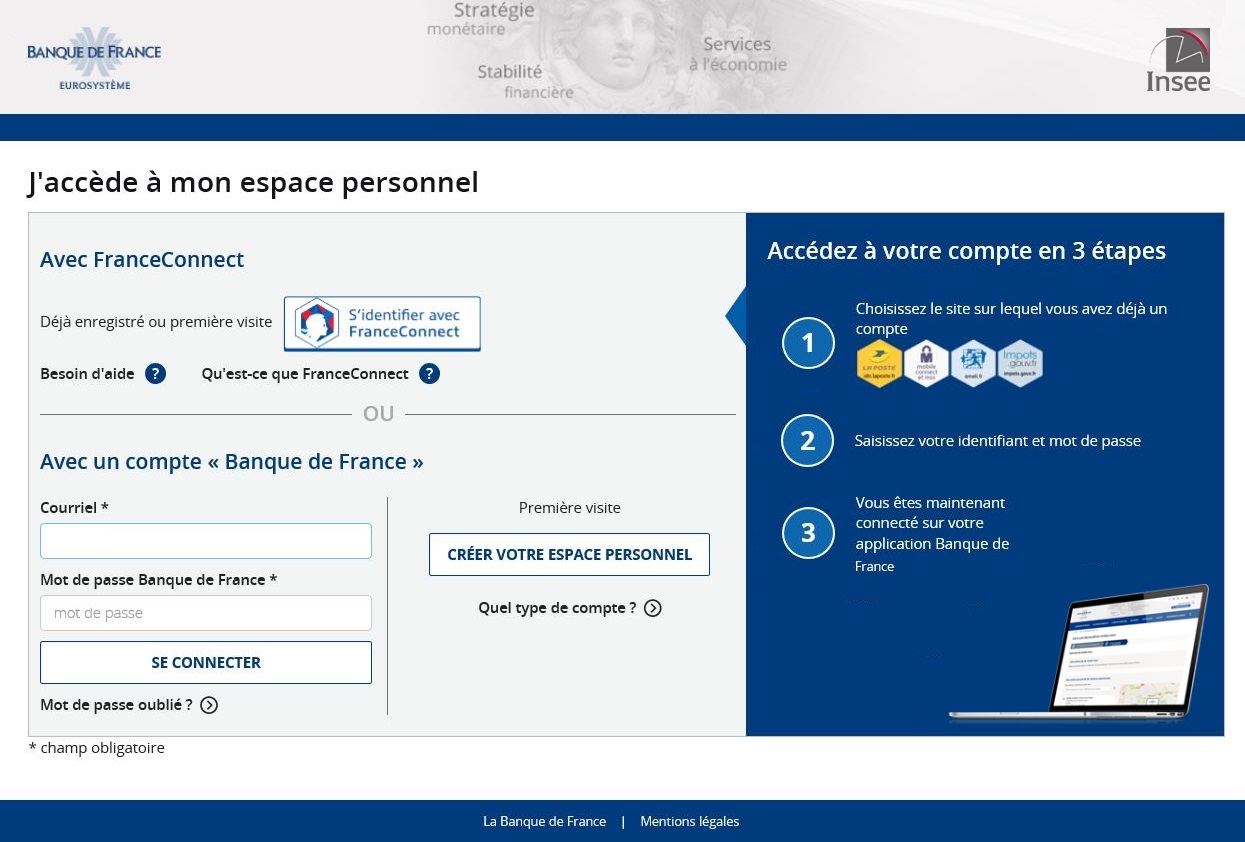Pick the Impots.gouv.fr provider icon
Screen dimensions: 1245x842
tap(1018, 363)
